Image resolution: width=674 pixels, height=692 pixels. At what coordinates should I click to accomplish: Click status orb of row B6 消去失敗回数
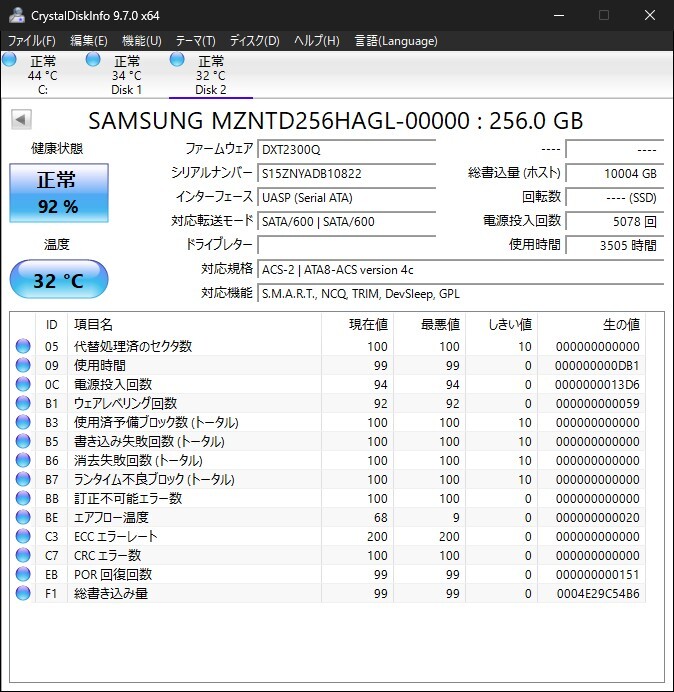(23, 460)
